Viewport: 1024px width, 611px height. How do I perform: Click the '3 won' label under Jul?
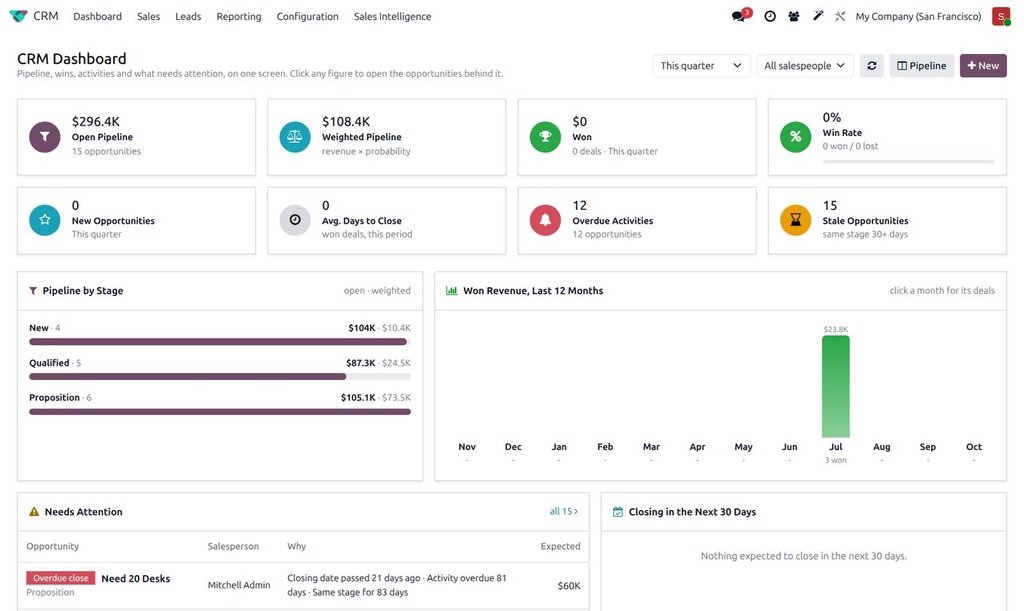[x=835, y=460]
